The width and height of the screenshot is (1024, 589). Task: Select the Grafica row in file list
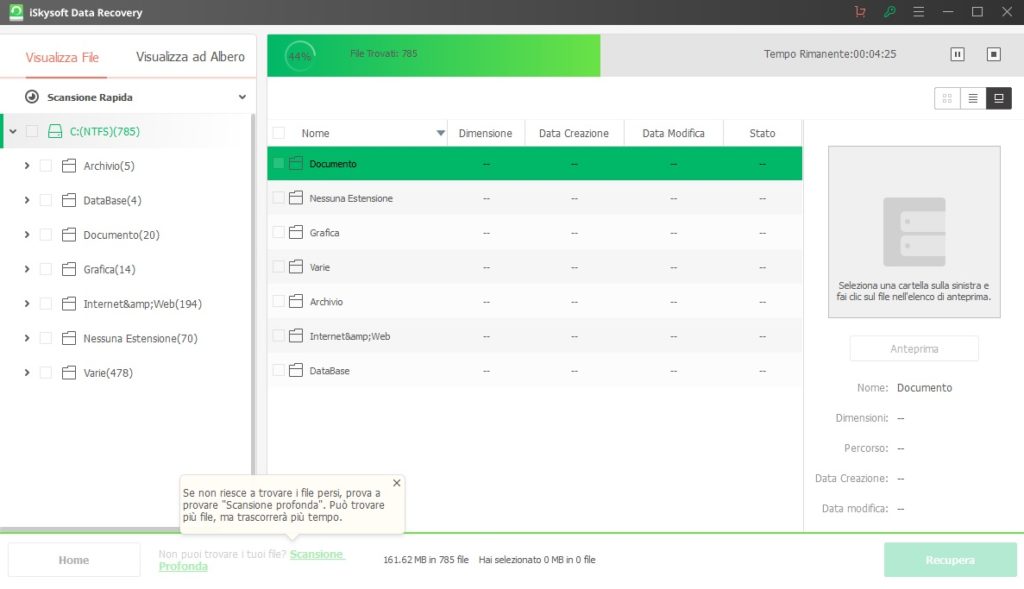tap(534, 232)
